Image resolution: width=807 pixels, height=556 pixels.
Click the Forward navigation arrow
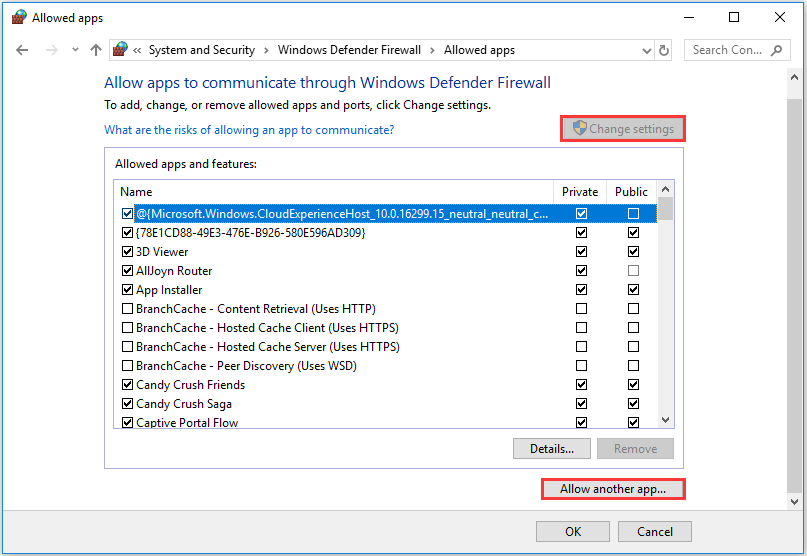coord(51,50)
